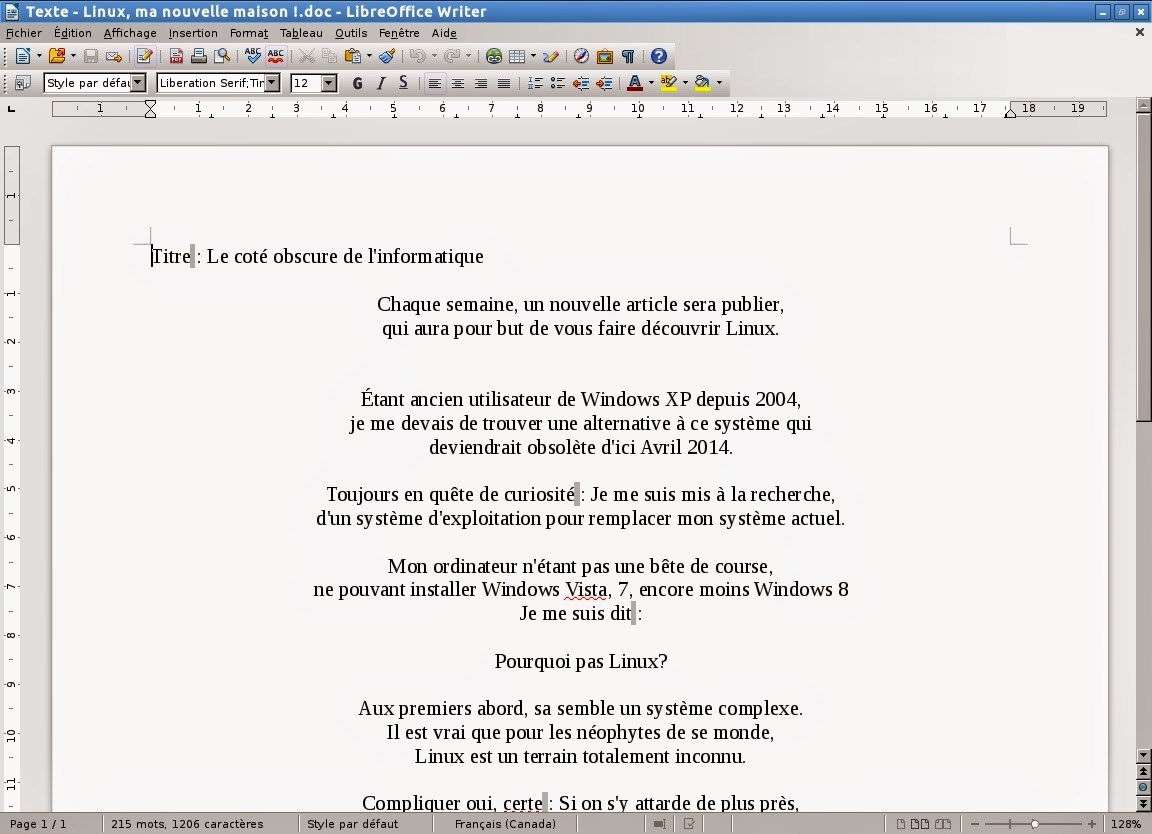
Task: Select the Clone Formatting paintbrush
Action: tap(386, 56)
